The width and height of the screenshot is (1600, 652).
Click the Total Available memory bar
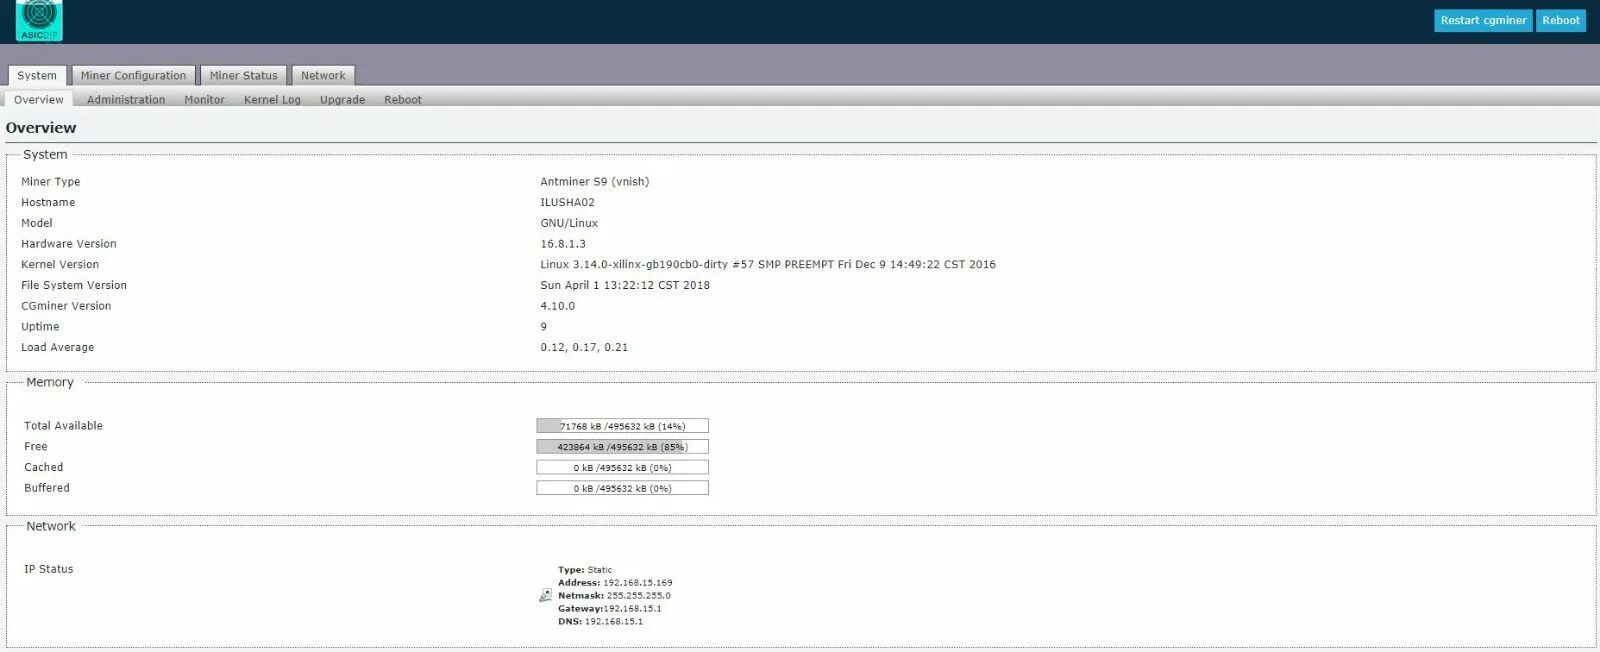coord(622,426)
